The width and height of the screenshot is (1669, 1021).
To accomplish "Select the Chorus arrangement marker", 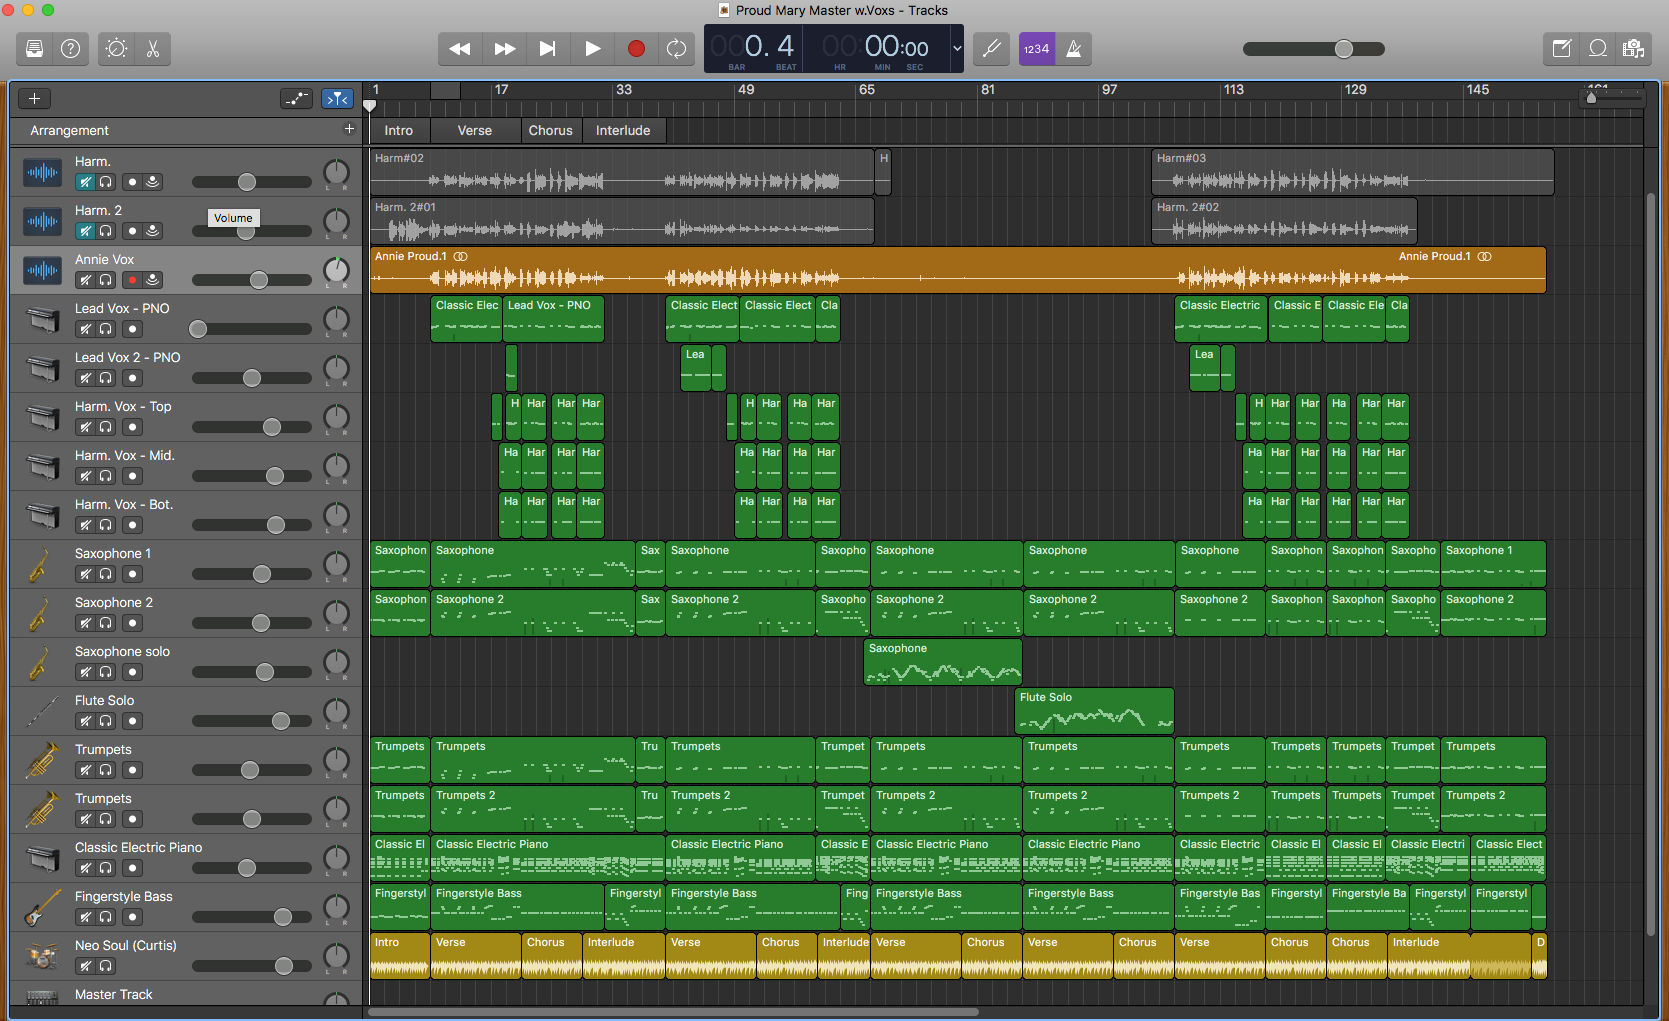I will point(551,130).
